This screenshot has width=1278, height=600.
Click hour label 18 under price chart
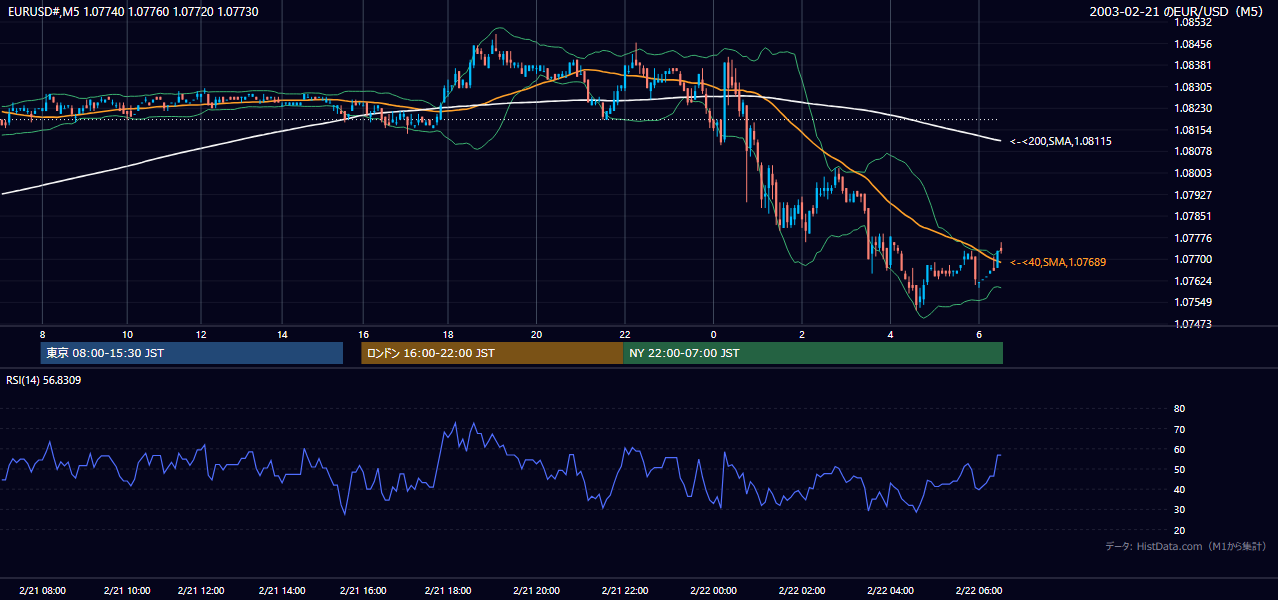pos(448,333)
